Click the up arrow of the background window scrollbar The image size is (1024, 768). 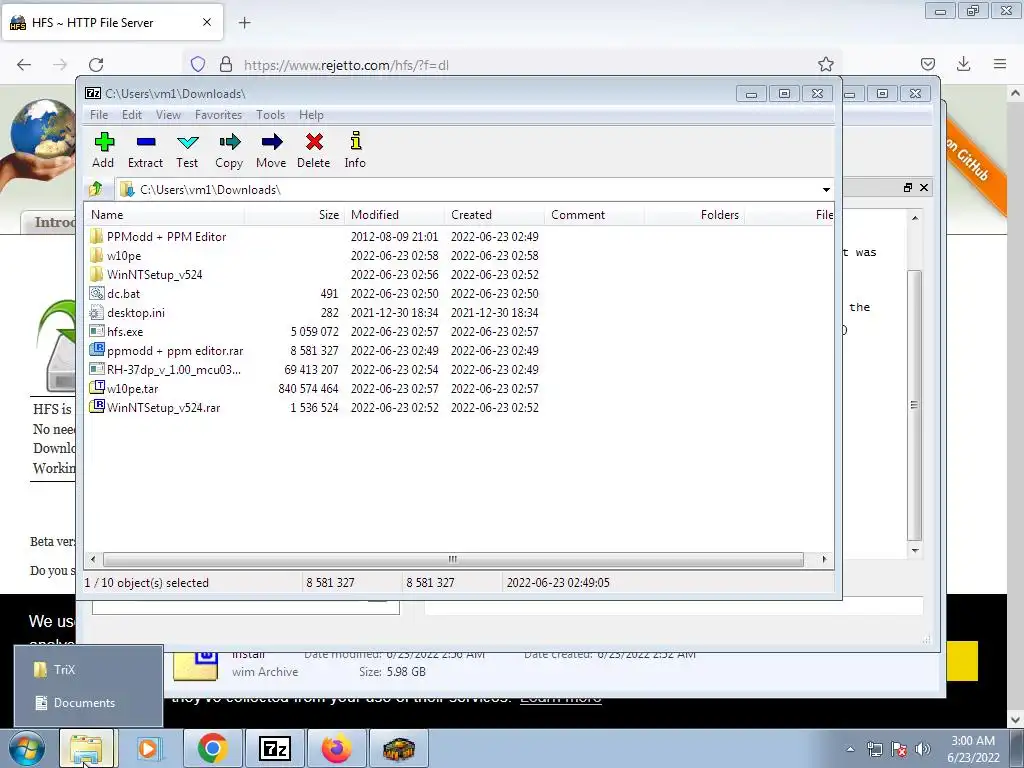915,218
